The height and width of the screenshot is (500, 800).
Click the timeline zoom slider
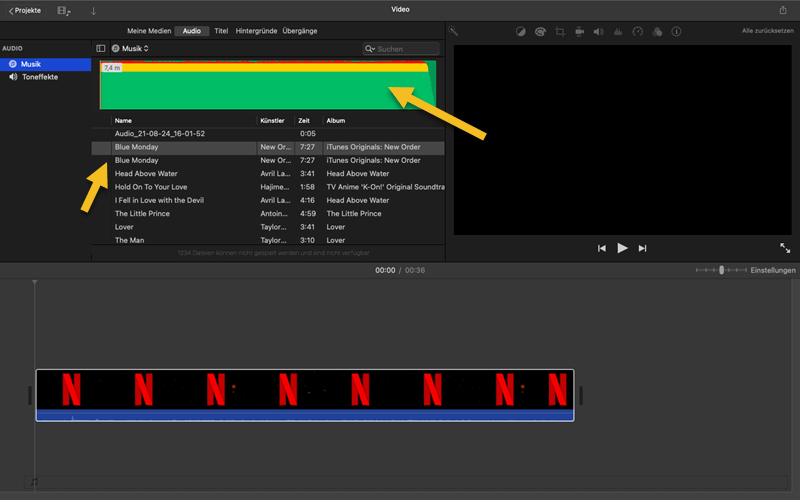(x=721, y=270)
